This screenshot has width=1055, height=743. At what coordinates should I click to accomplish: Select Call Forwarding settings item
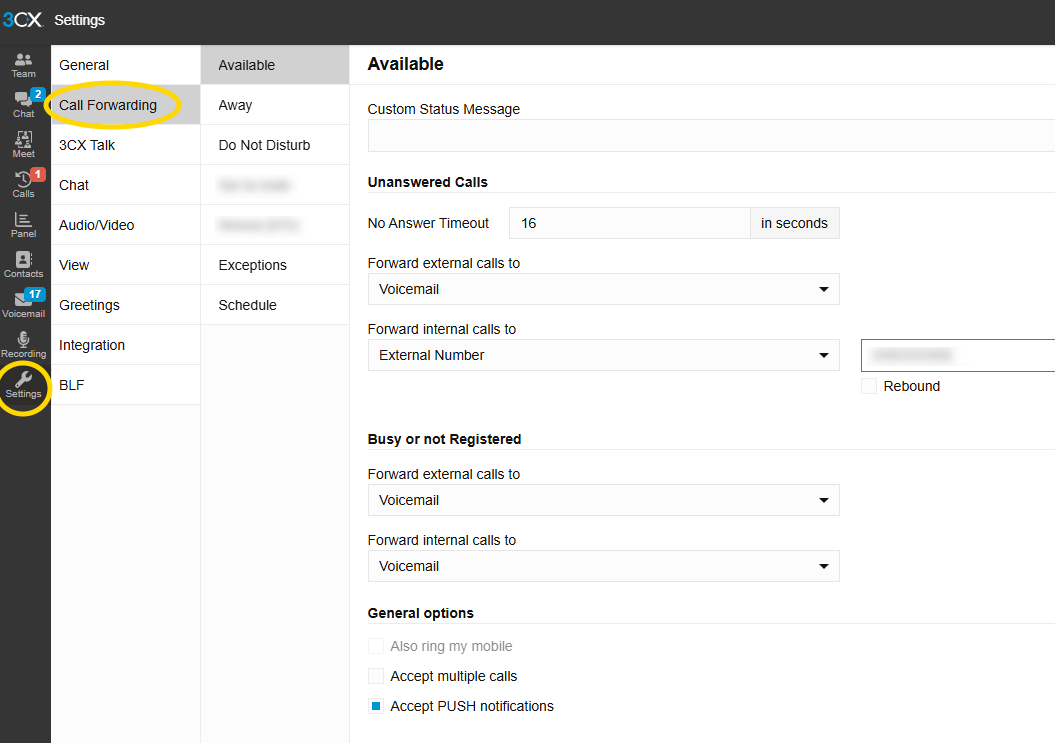126,105
